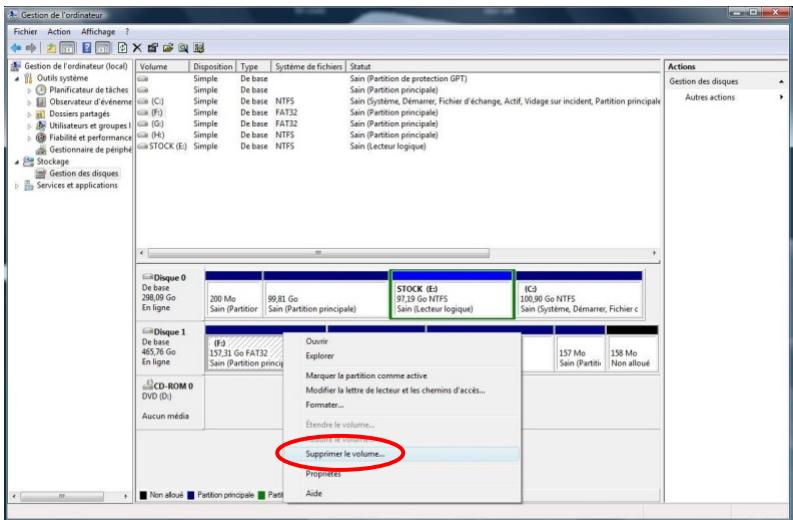This screenshot has height=520, width=793.
Task: Click the Services et applications icon
Action: (29, 186)
